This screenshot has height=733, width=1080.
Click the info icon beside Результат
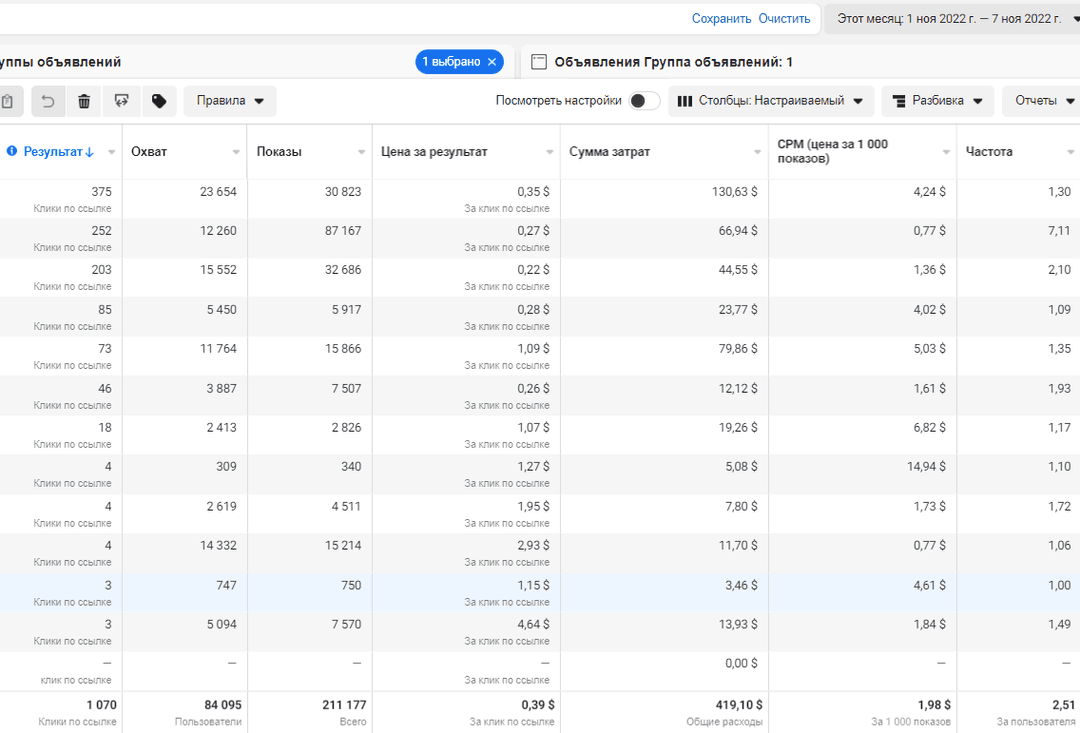point(12,152)
